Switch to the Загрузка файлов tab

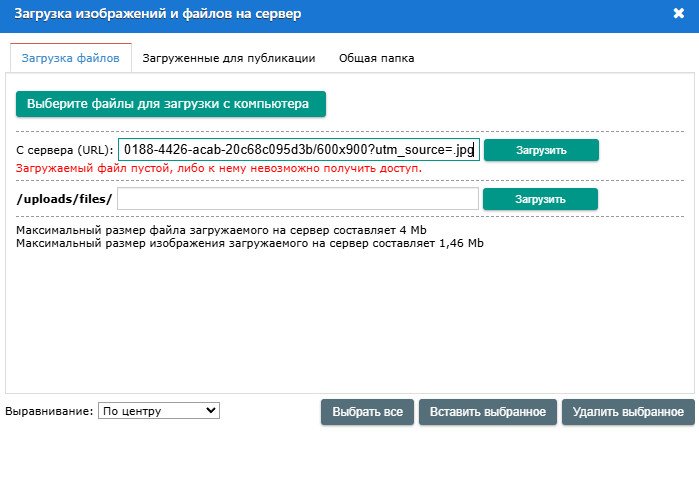pos(70,58)
